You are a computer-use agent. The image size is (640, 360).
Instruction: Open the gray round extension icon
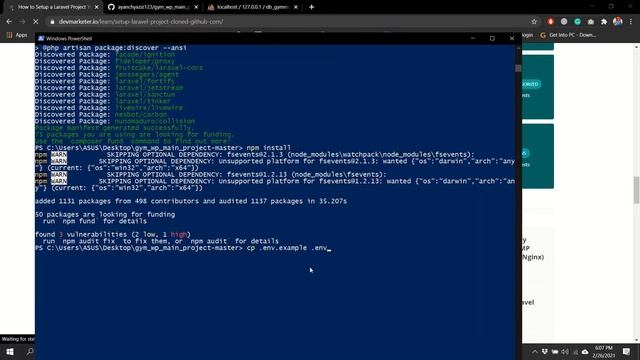[x=564, y=22]
